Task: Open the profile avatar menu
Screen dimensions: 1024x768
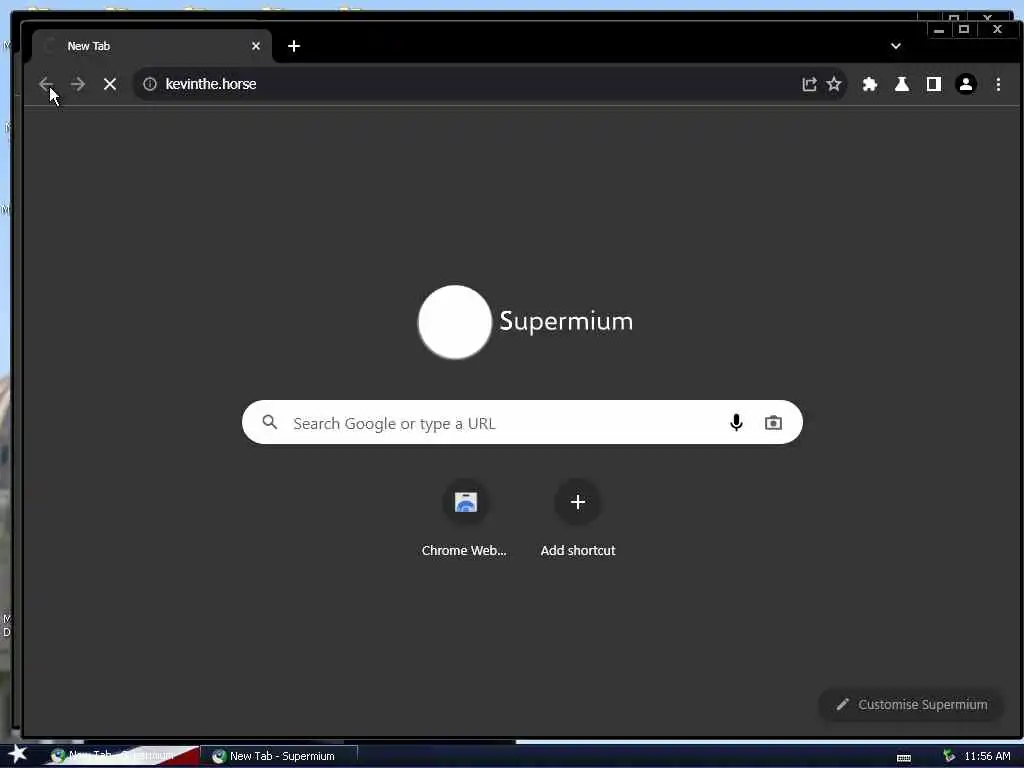Action: pos(966,84)
